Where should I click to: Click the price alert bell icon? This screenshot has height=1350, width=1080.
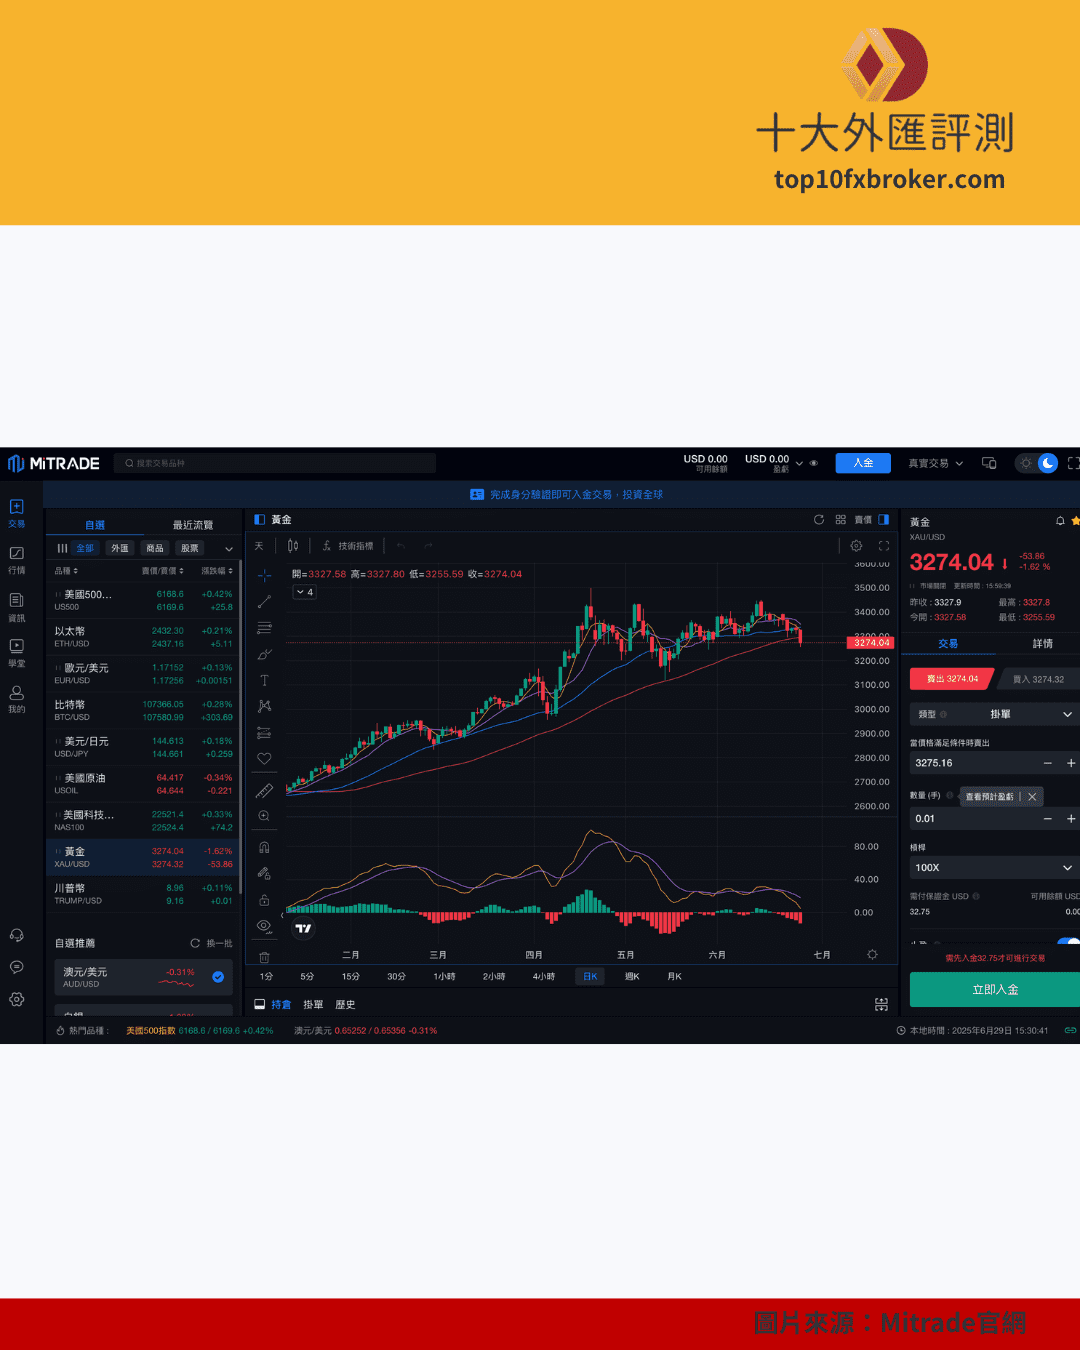click(x=1060, y=521)
